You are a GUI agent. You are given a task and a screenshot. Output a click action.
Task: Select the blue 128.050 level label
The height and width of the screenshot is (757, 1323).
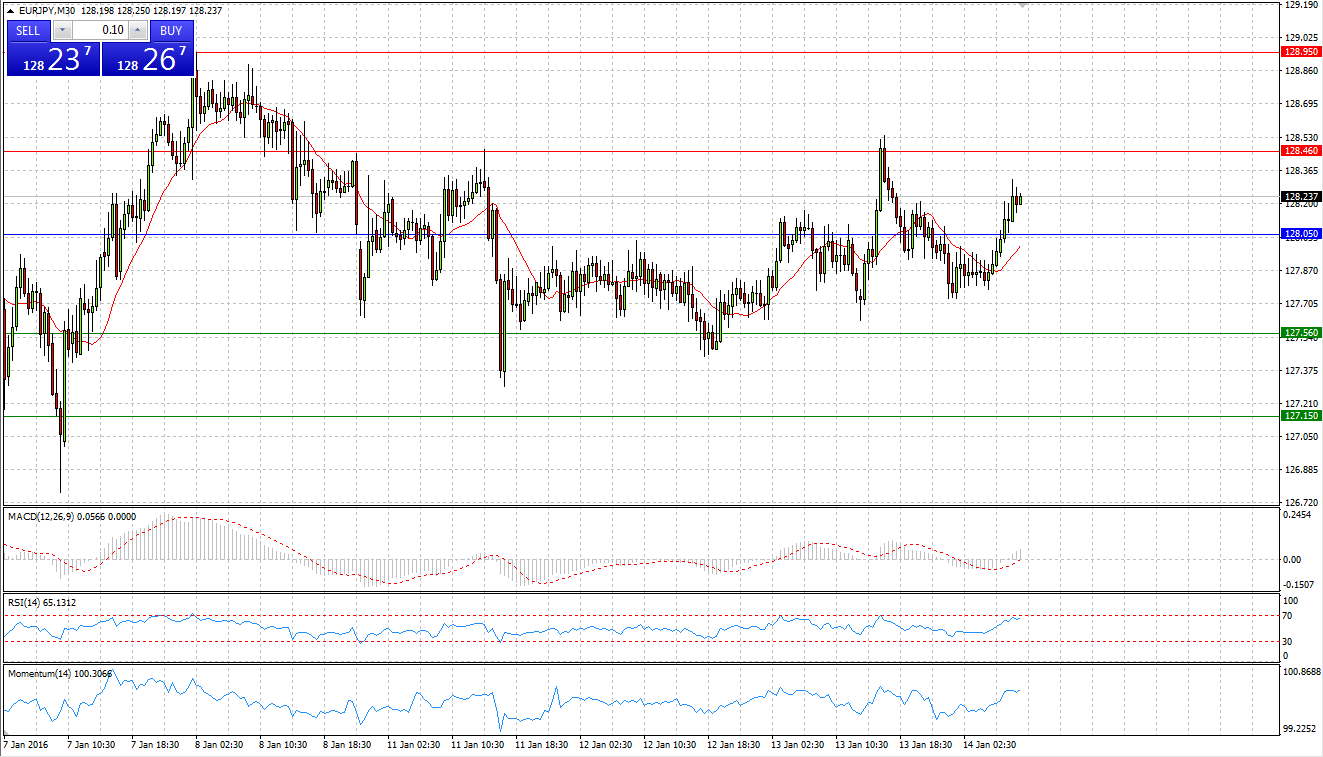(x=1301, y=234)
